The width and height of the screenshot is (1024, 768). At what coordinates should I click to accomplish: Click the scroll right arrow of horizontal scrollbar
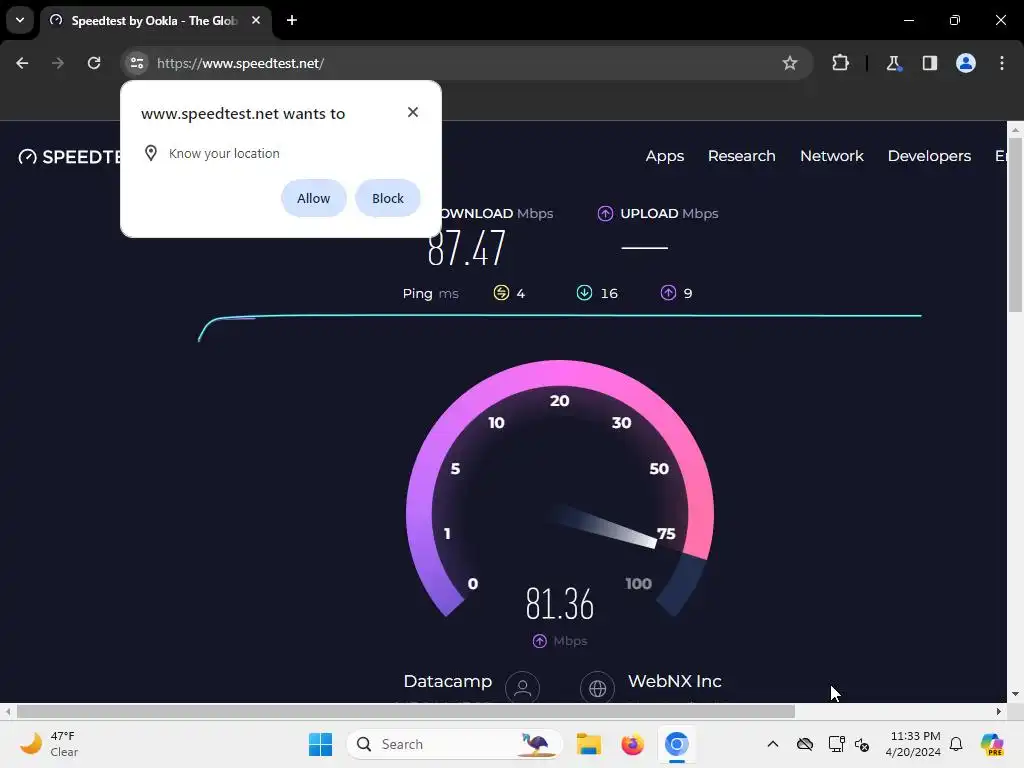(x=999, y=711)
